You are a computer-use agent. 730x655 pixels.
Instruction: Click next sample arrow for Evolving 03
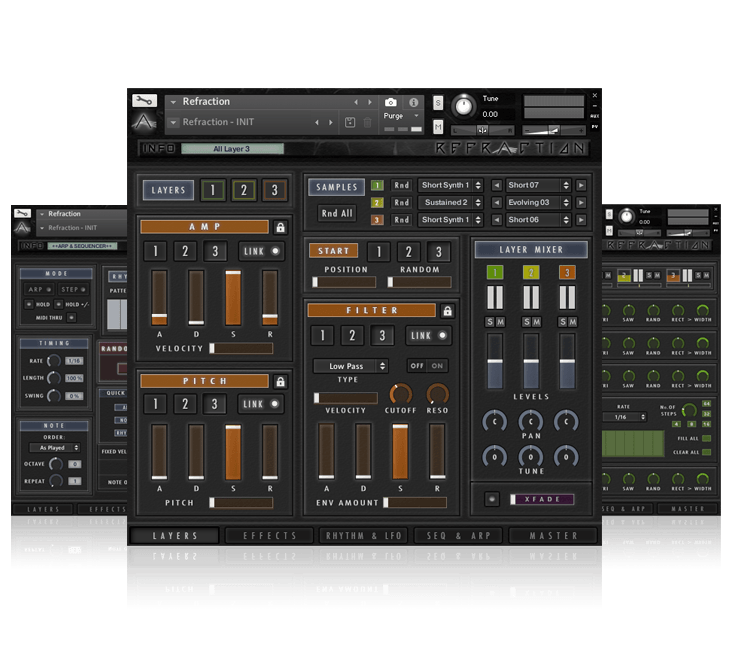pos(581,203)
